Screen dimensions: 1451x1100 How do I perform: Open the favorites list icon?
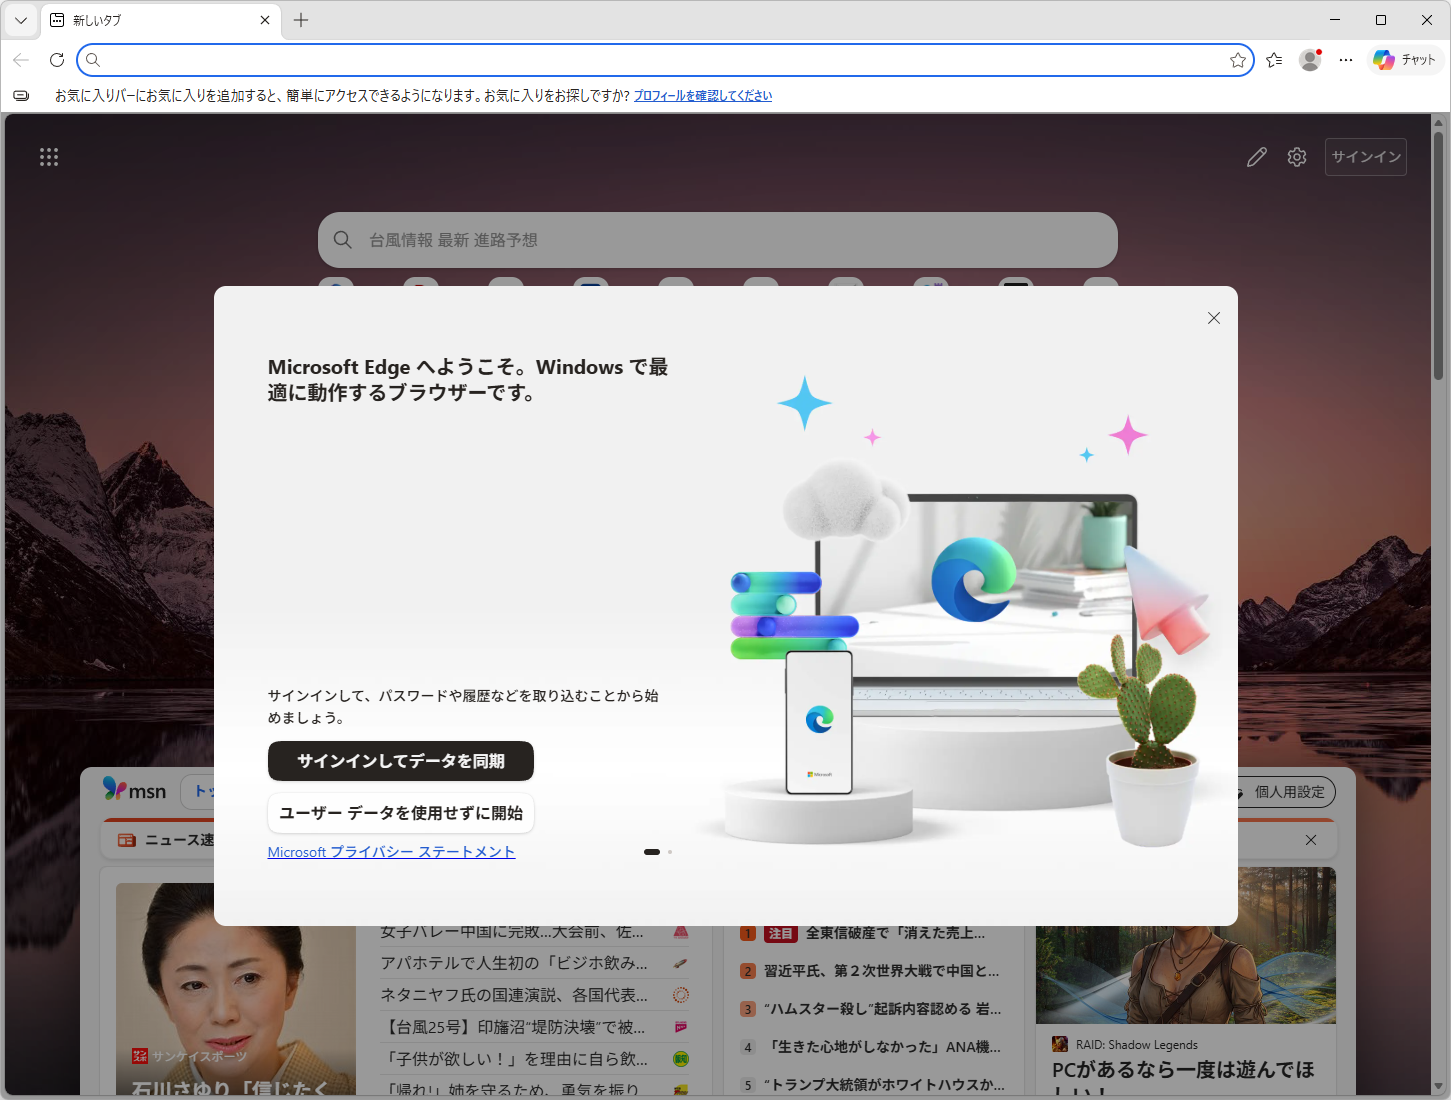pos(1274,60)
